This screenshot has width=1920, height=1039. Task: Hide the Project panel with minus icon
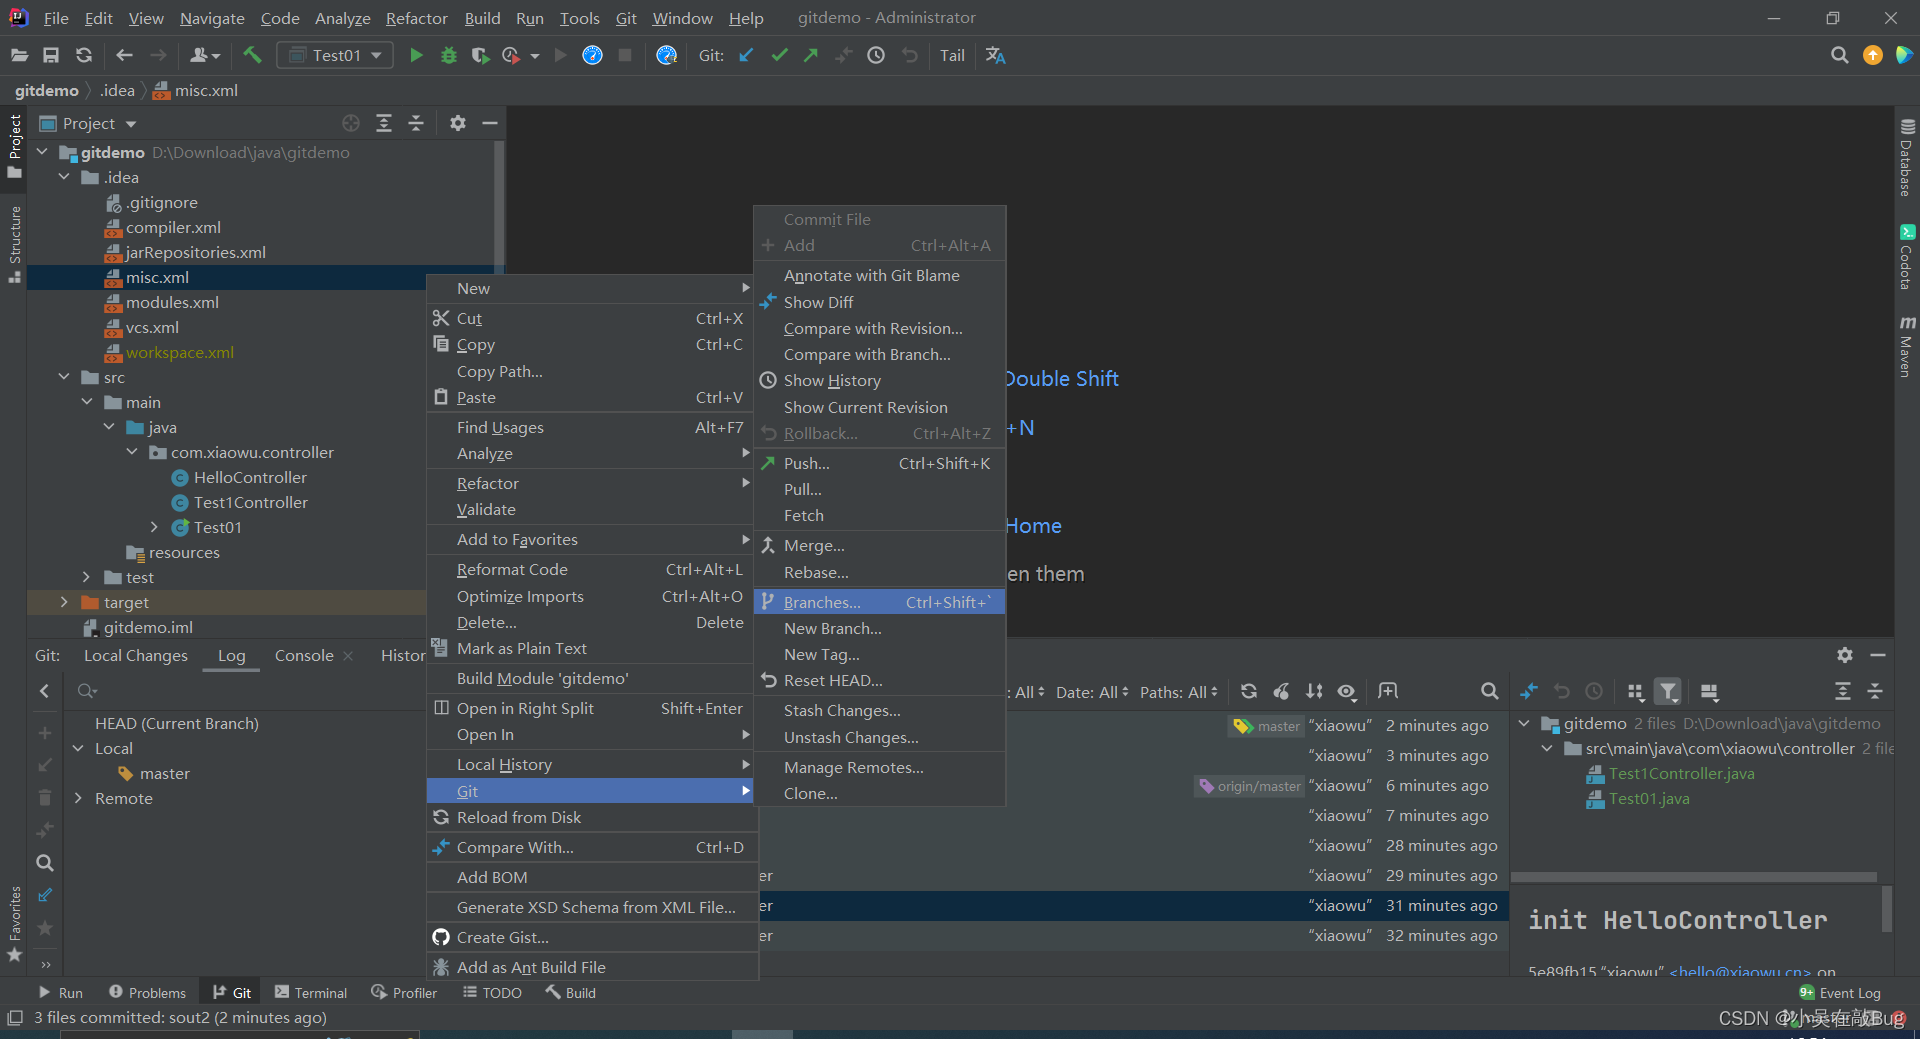tap(490, 123)
